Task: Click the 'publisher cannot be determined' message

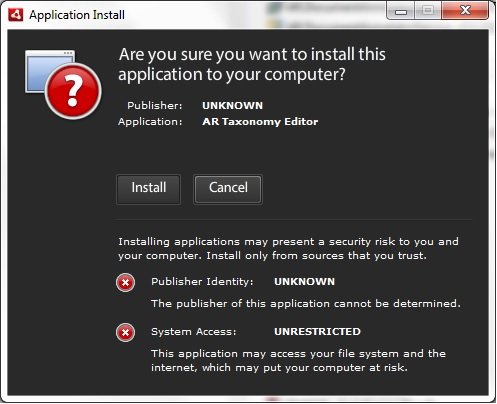Action: (x=306, y=304)
